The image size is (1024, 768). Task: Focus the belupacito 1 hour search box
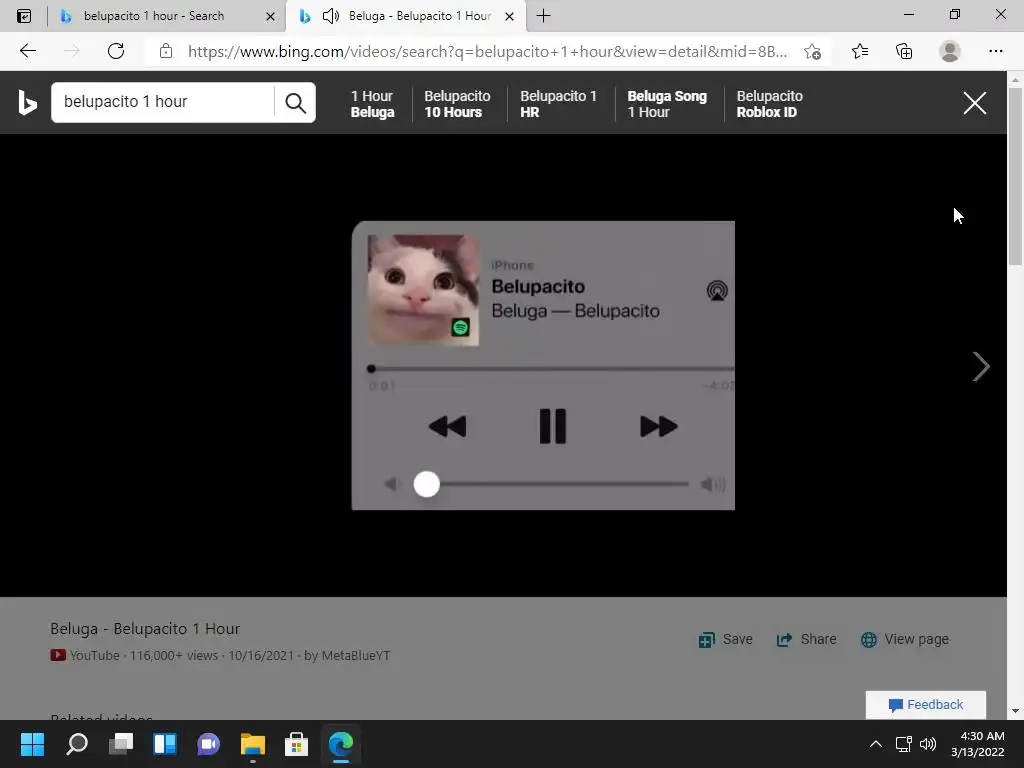pos(163,102)
